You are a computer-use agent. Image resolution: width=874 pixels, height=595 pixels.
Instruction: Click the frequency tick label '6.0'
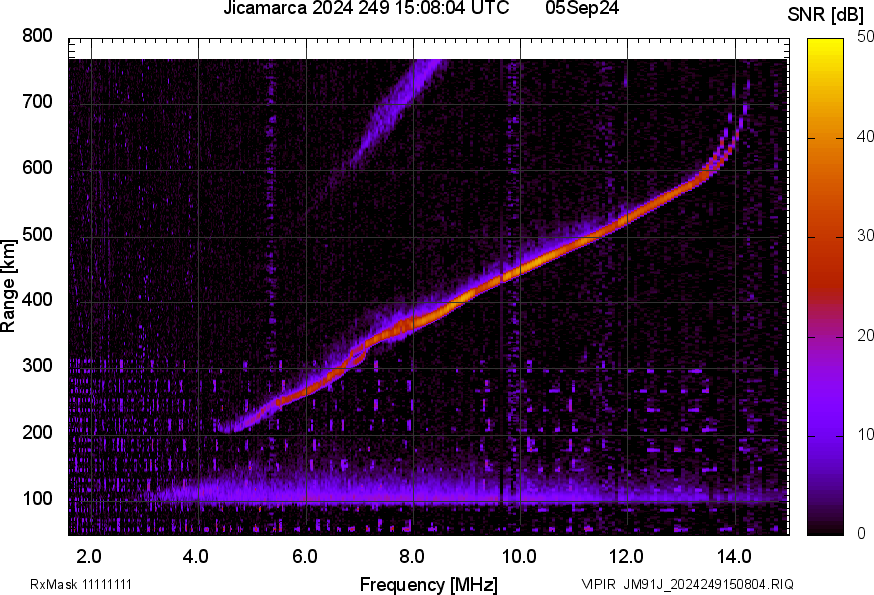[x=304, y=556]
